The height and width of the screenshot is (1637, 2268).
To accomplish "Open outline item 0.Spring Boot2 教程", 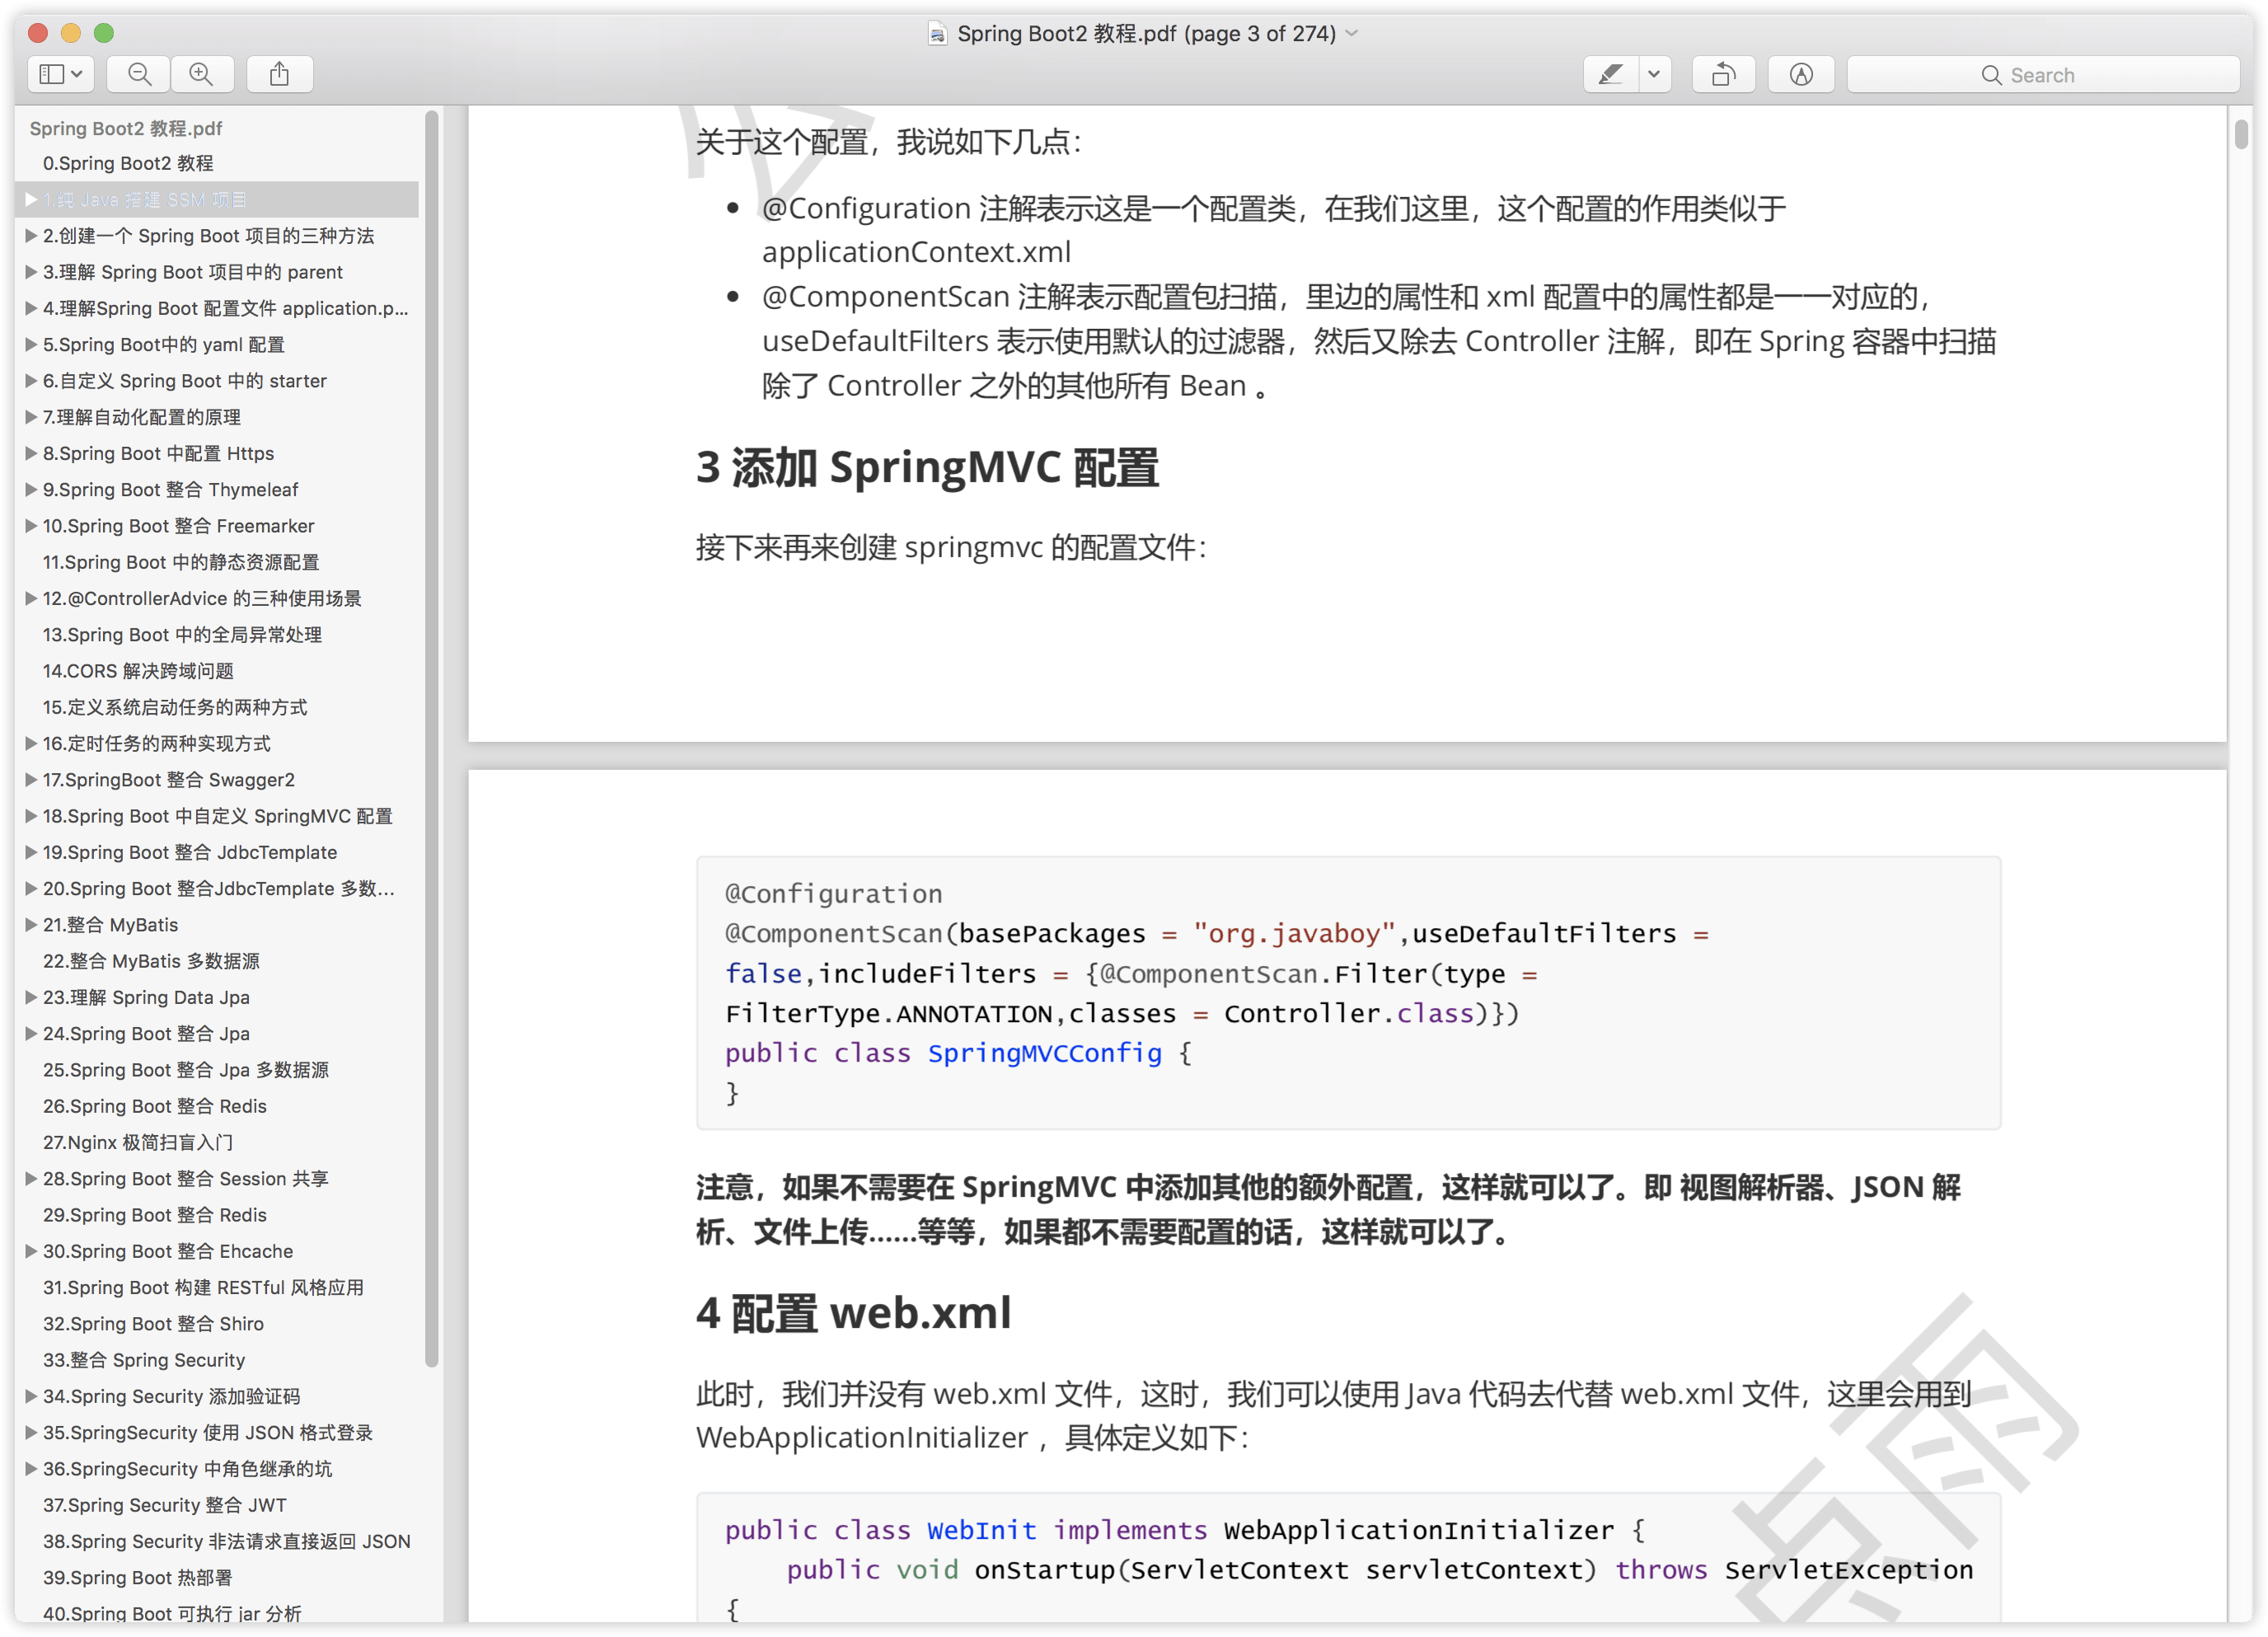I will (128, 163).
